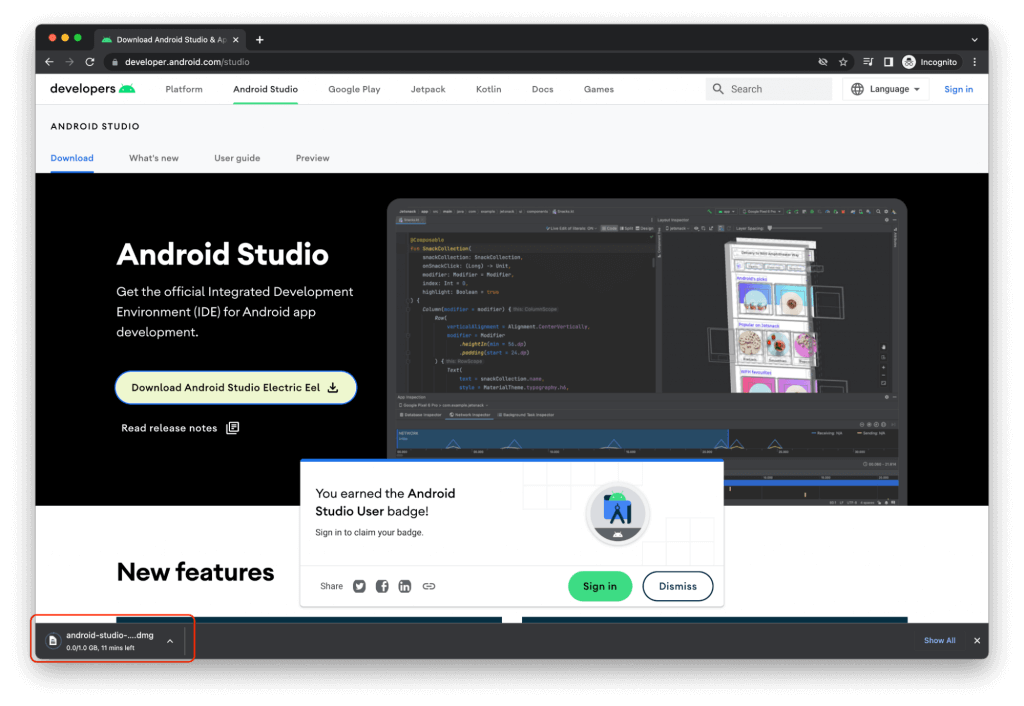Reload the current page

90,61
